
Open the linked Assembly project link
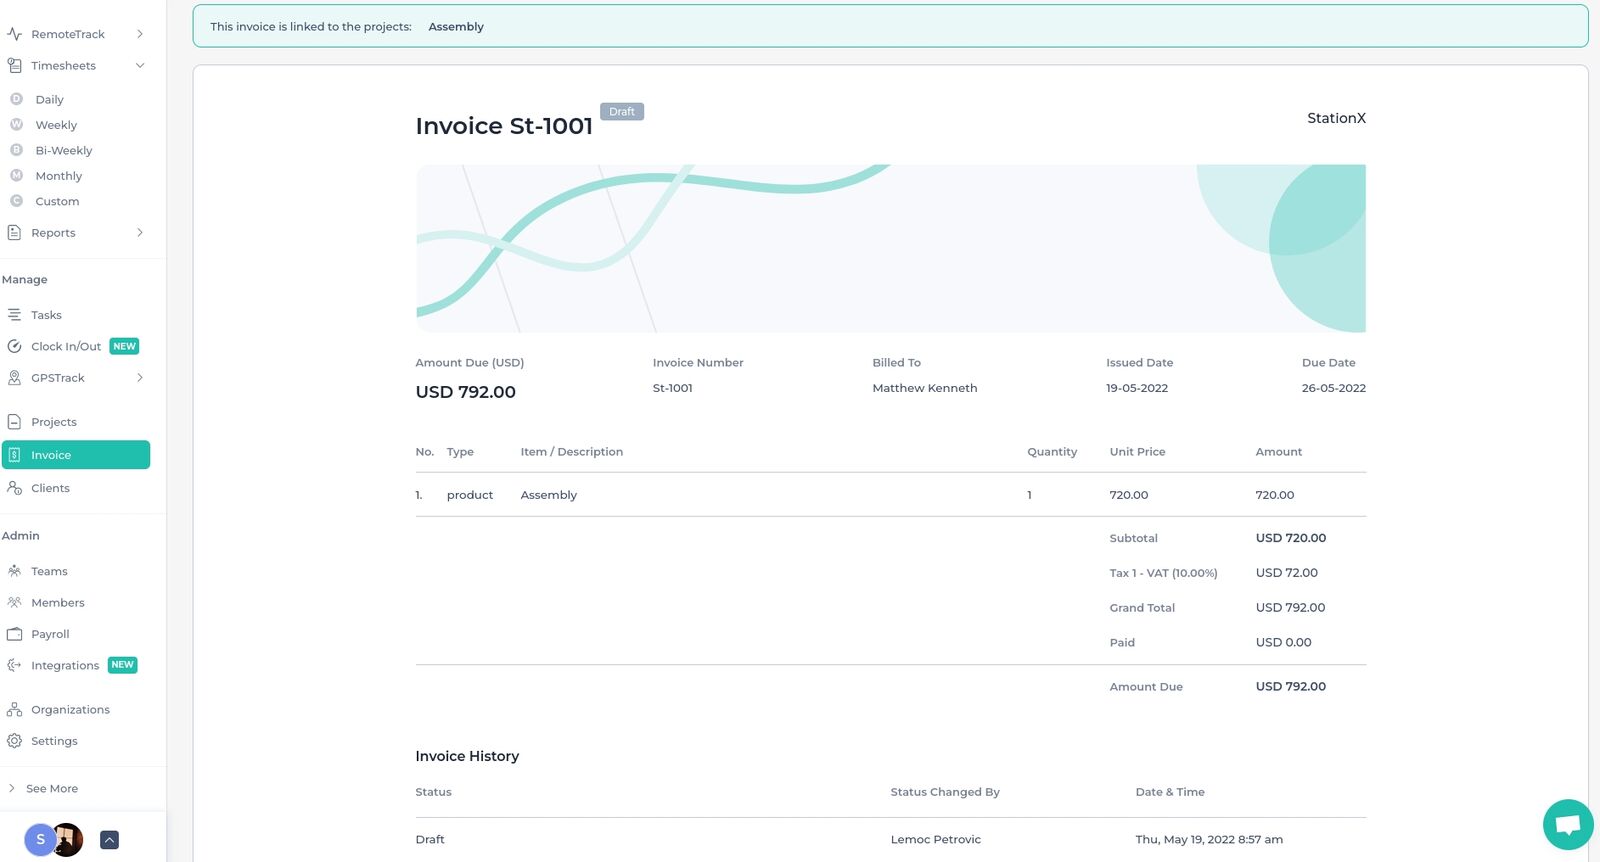click(456, 27)
